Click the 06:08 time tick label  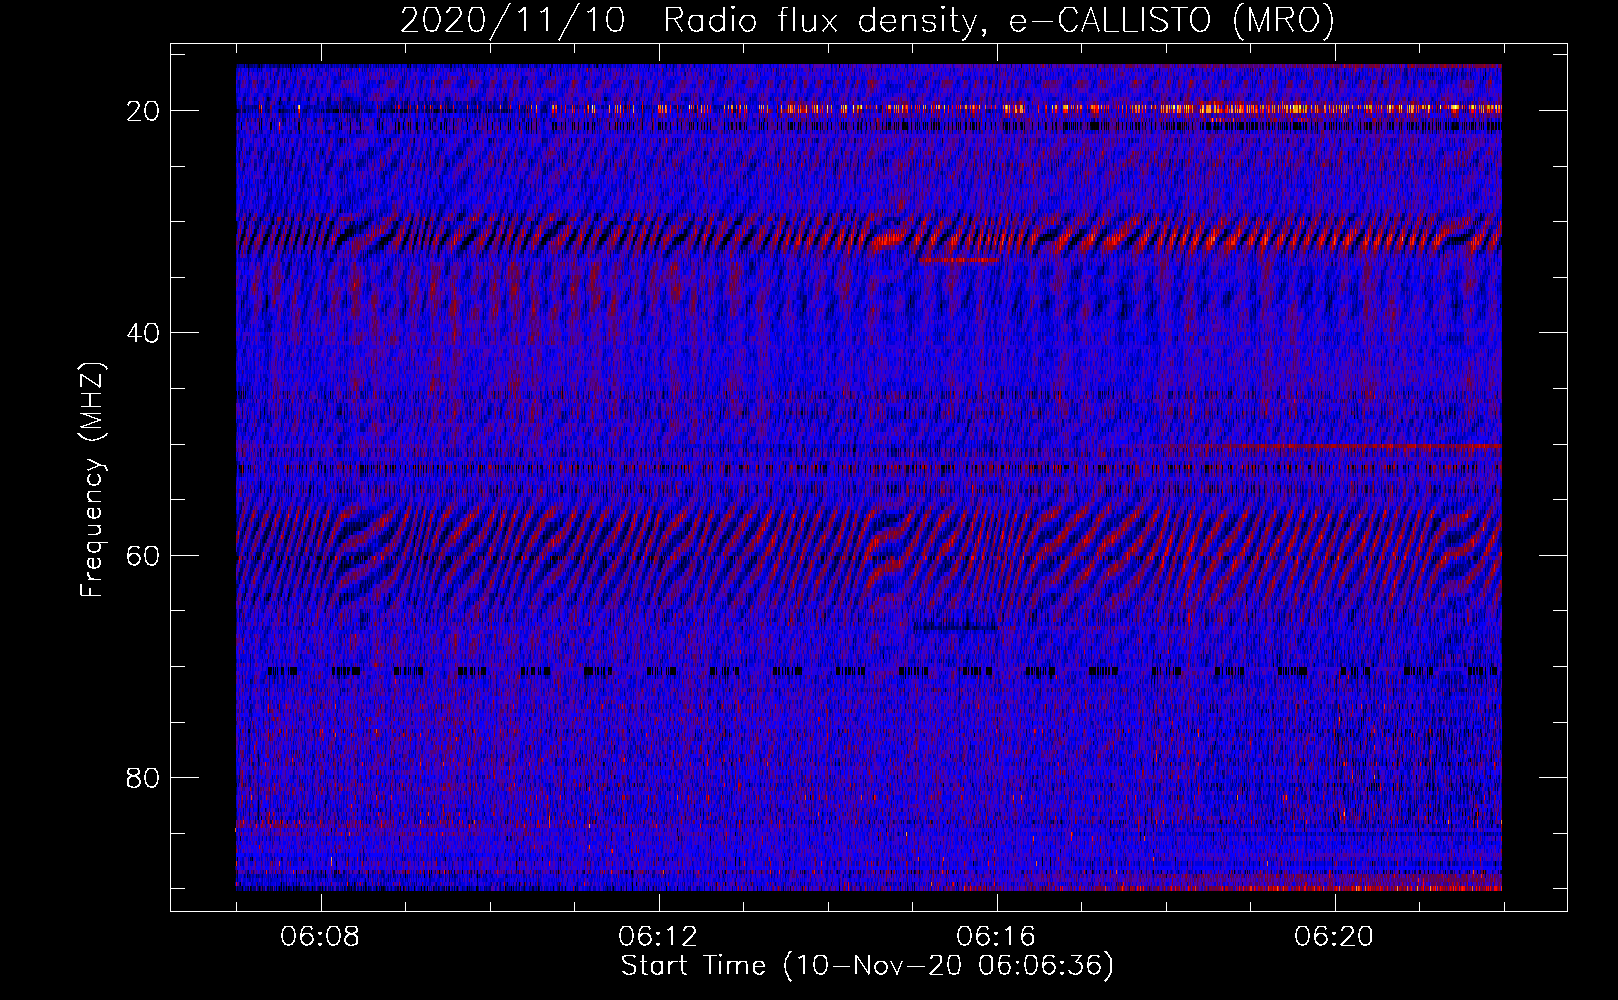320,937
